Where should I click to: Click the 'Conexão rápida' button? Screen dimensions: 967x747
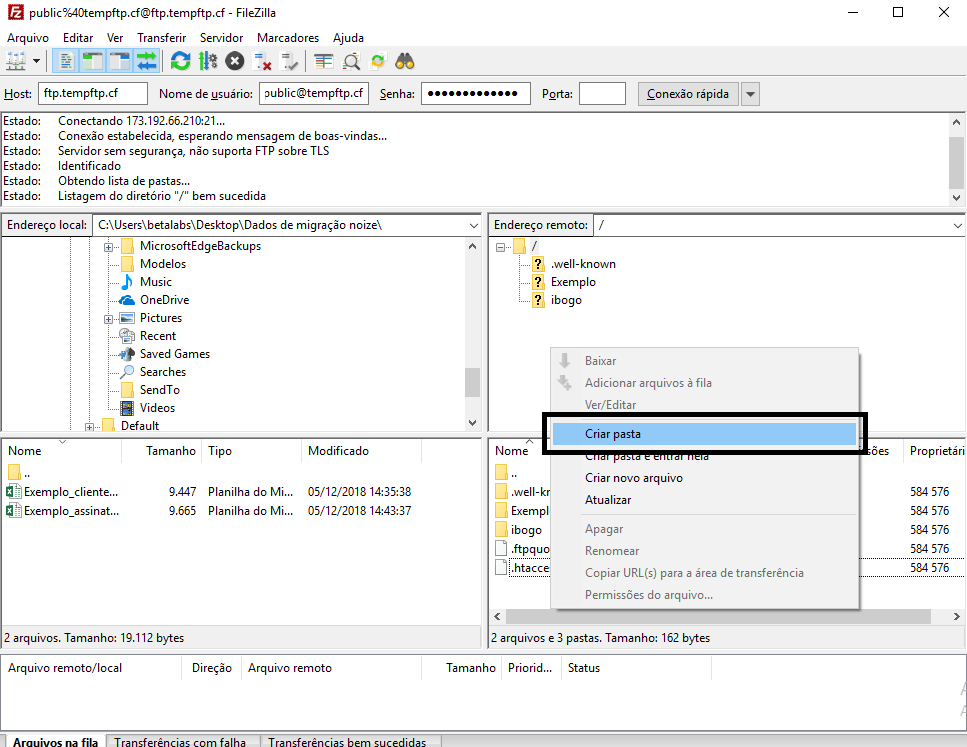687,94
